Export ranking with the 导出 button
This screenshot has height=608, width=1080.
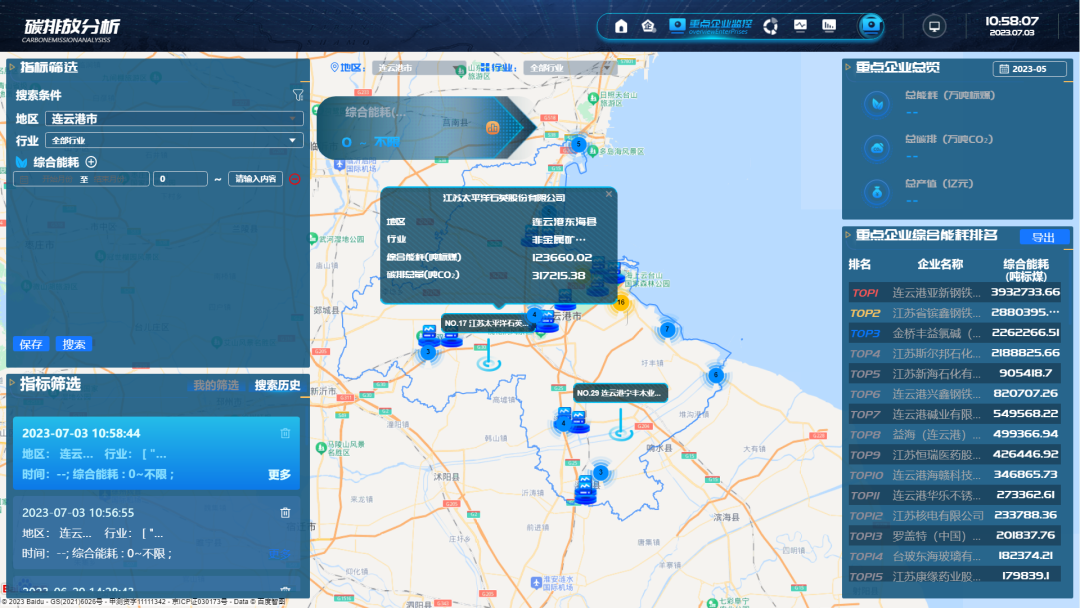1043,237
